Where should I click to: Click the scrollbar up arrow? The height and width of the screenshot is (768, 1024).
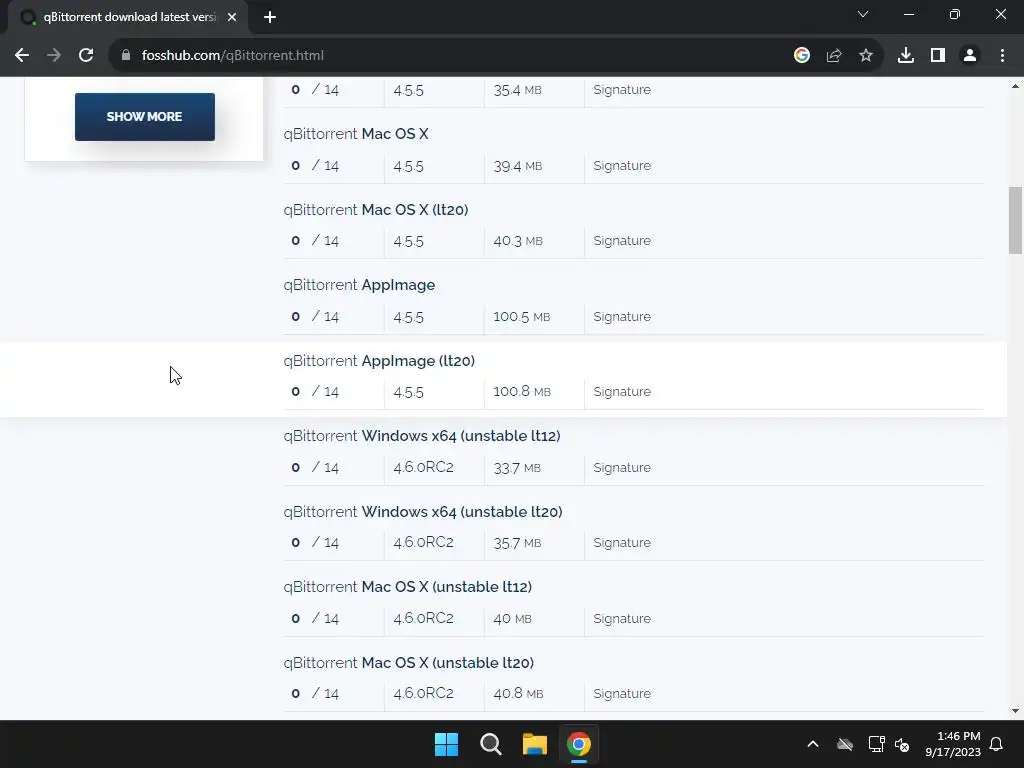tap(1016, 86)
